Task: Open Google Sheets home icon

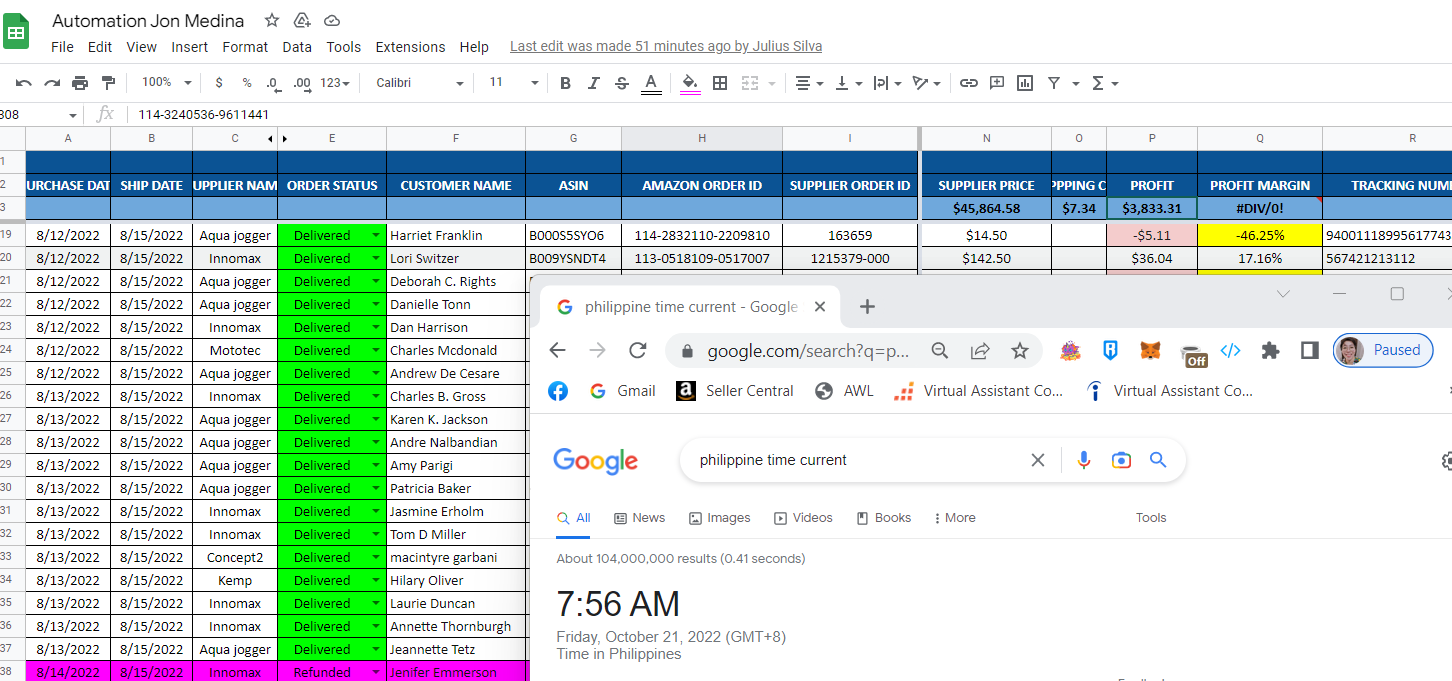Action: point(17,31)
